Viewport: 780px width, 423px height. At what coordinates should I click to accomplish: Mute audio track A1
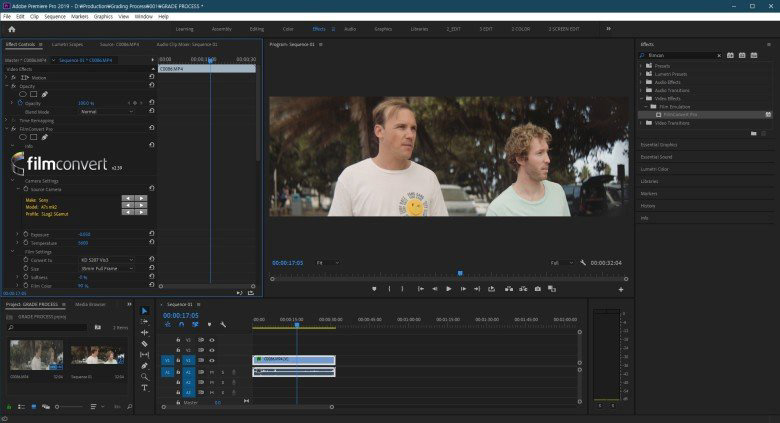[x=212, y=371]
